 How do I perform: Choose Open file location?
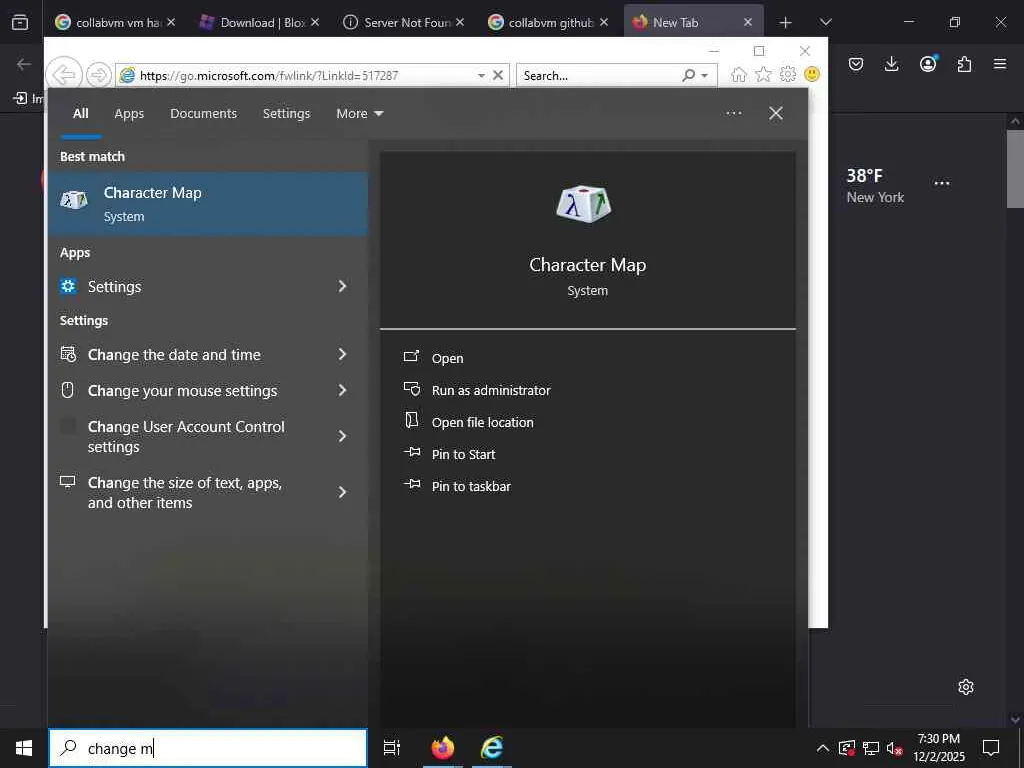469,422
